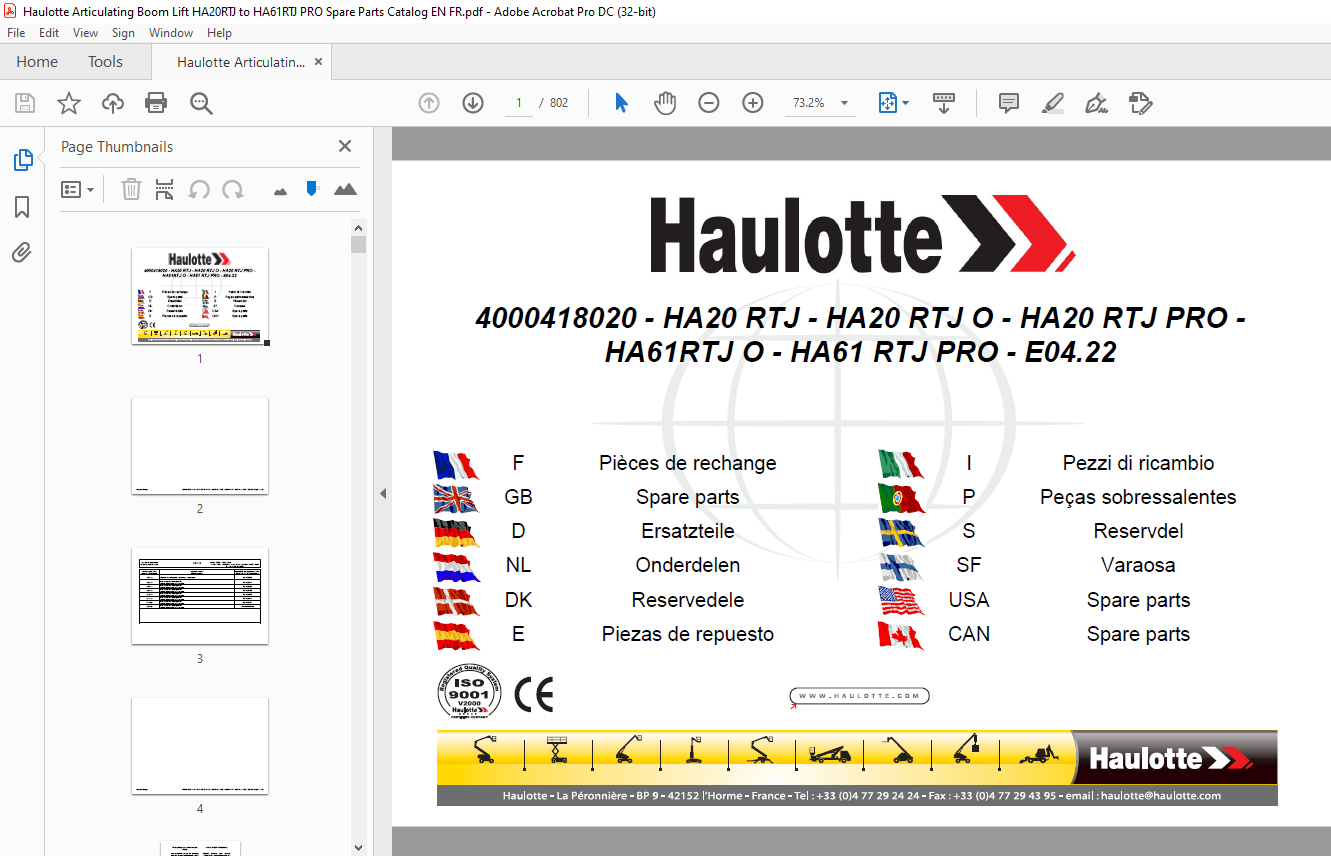
Task: Close the Page Thumbnails panel
Action: click(345, 146)
